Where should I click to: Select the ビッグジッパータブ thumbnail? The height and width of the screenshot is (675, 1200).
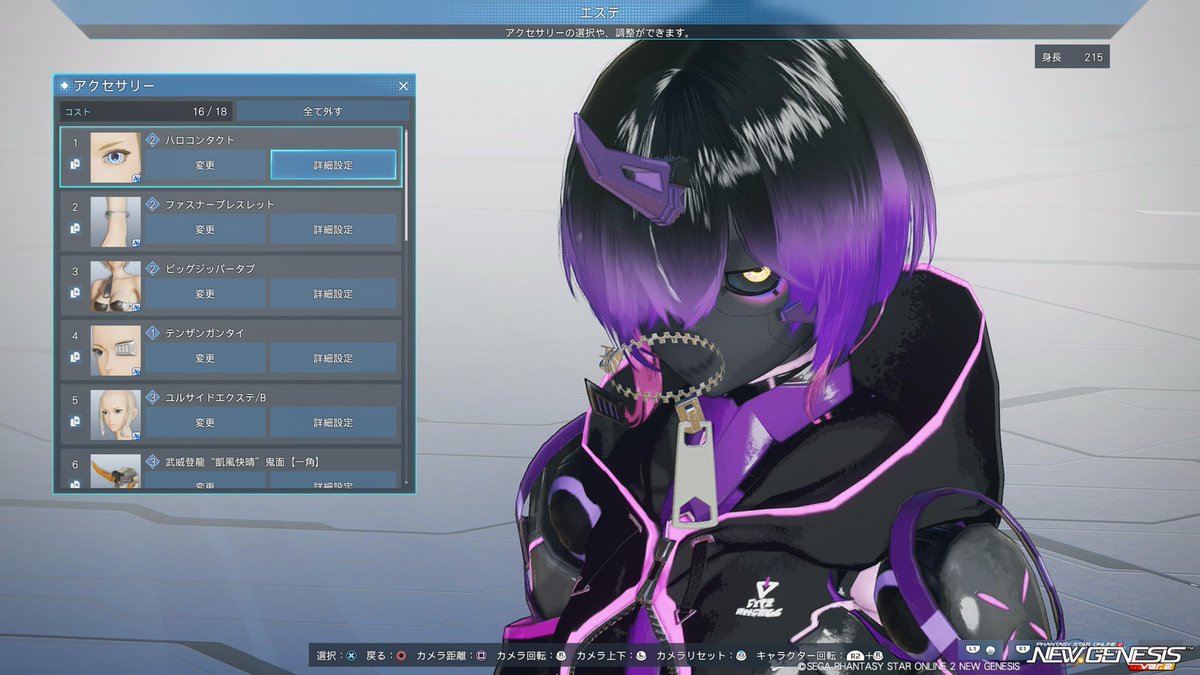pyautogui.click(x=116, y=286)
